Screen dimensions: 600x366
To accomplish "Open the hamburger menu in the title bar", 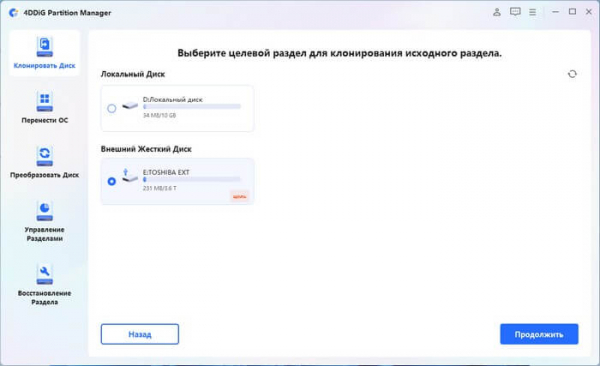I will pos(532,12).
